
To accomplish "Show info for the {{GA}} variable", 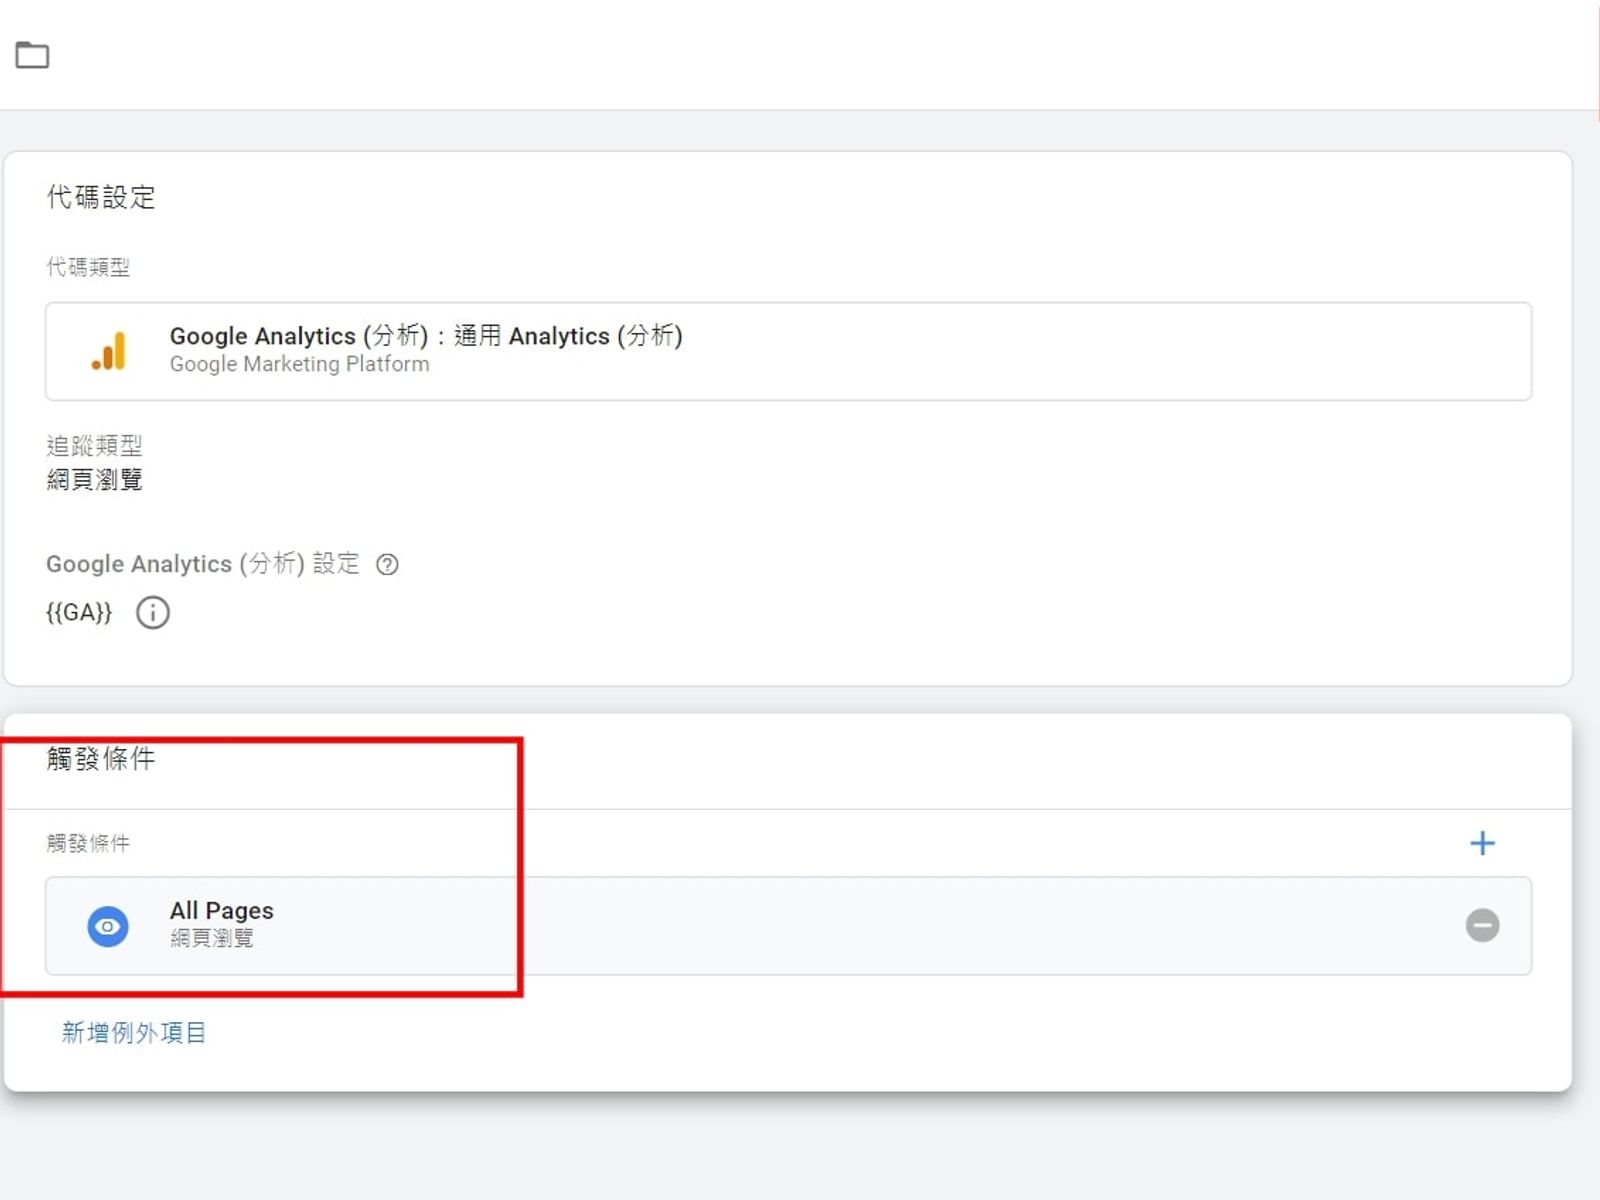I will coord(153,612).
